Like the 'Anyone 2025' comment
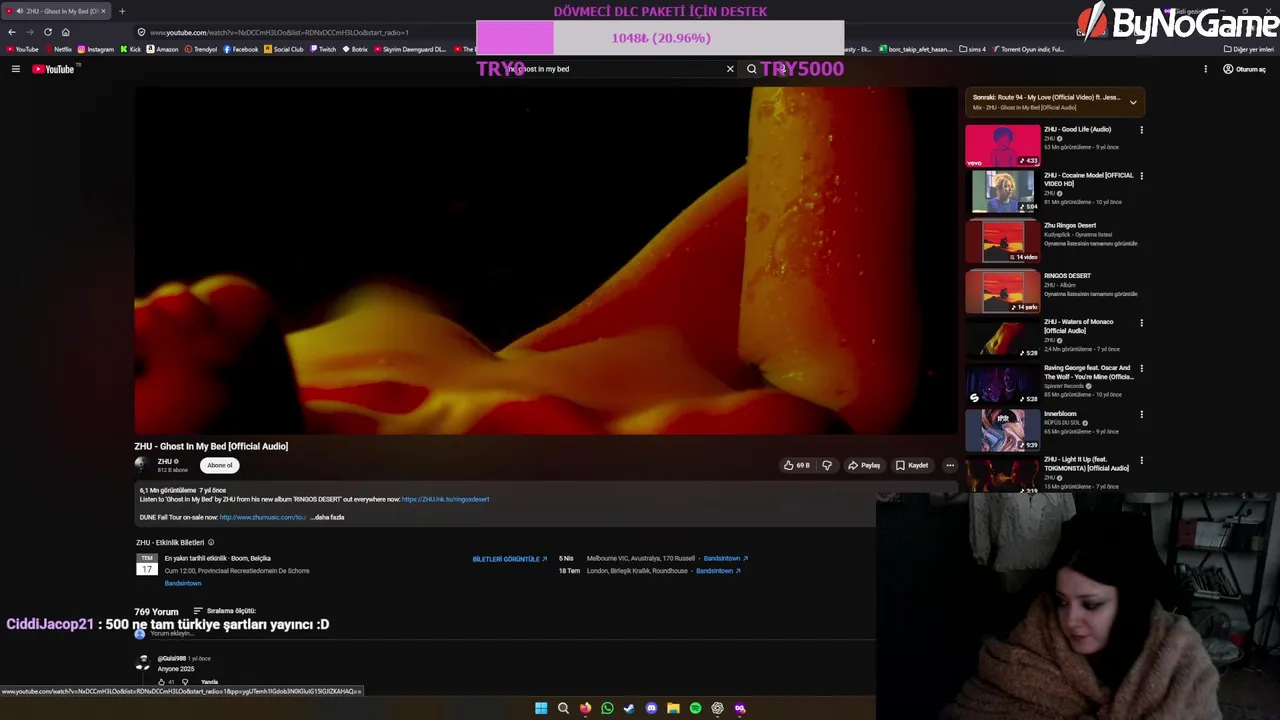Image resolution: width=1280 pixels, height=720 pixels. pos(161,682)
